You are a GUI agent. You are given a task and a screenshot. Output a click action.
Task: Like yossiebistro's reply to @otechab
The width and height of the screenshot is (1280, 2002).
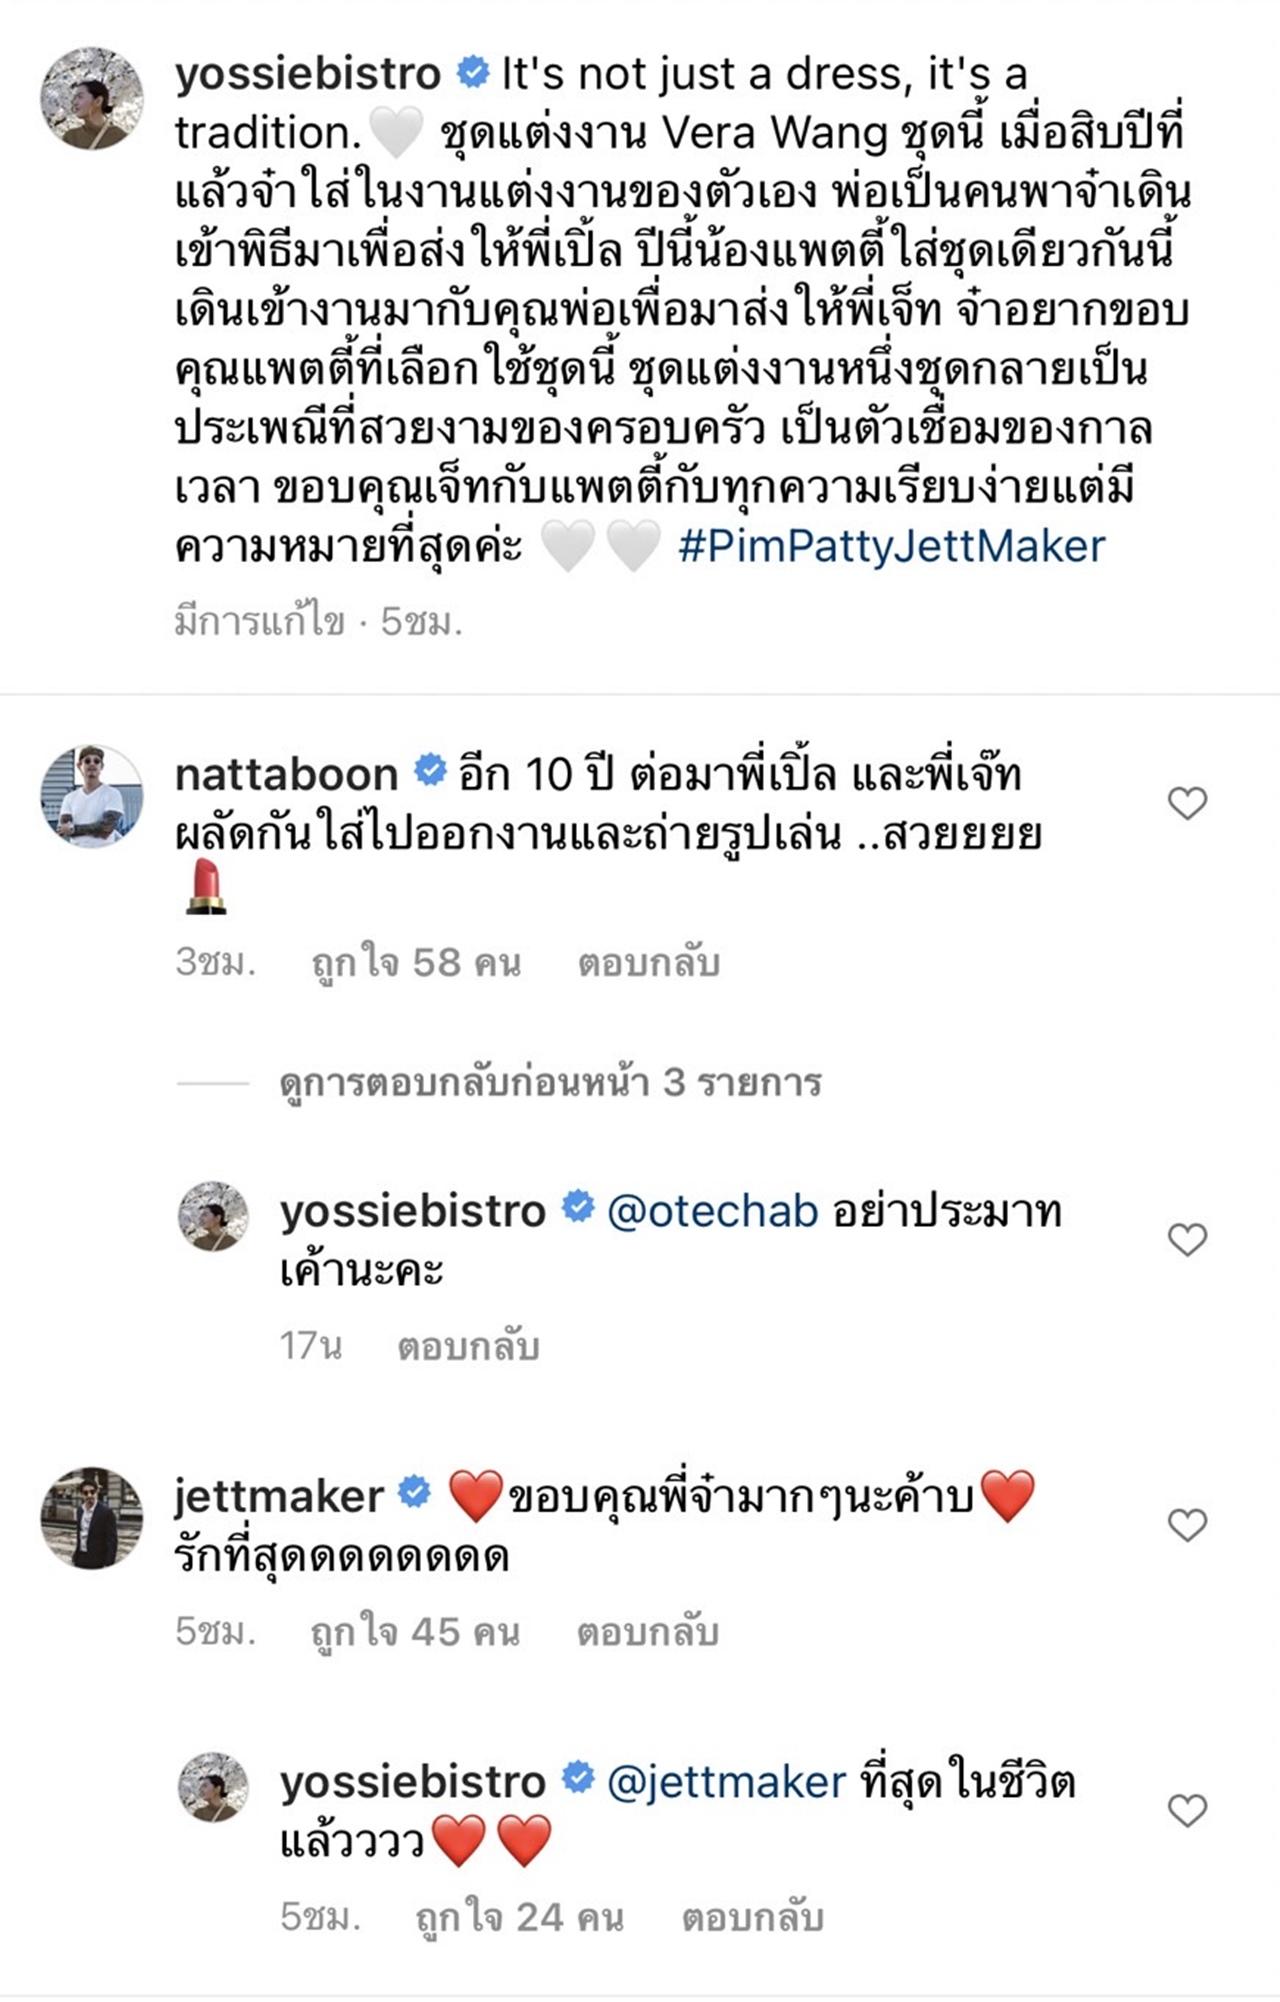[x=1187, y=1240]
